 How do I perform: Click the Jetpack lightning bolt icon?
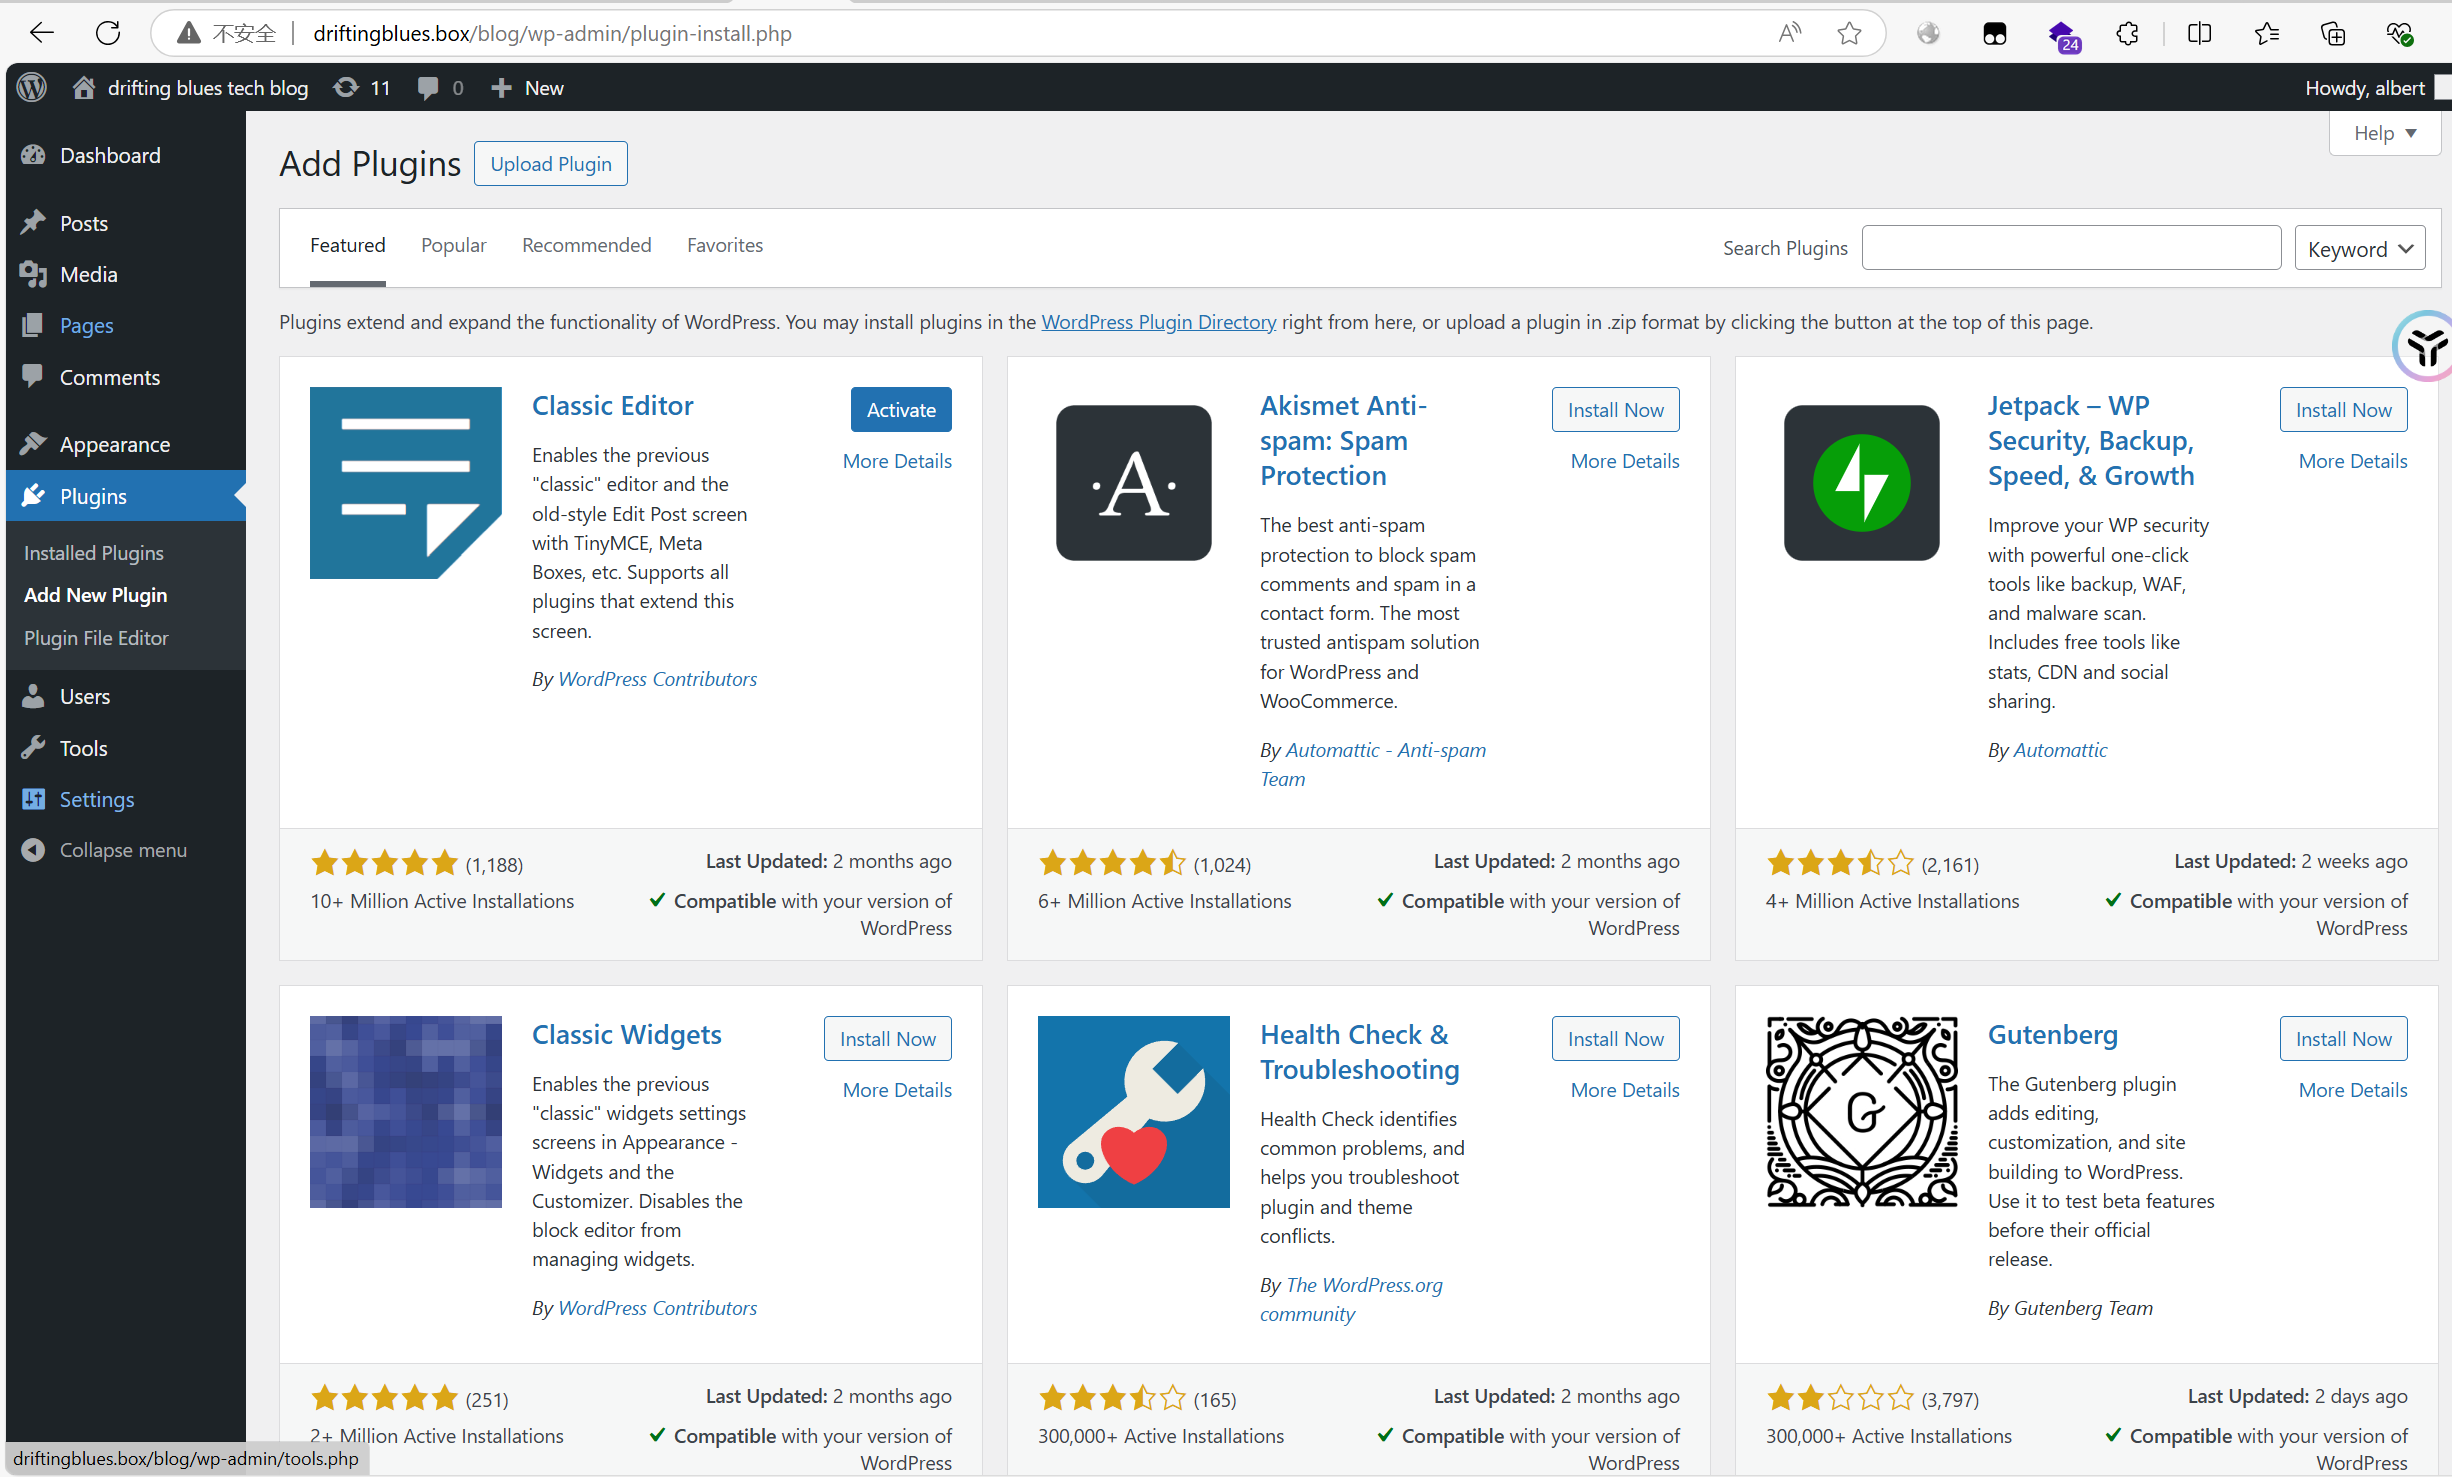click(x=1861, y=483)
